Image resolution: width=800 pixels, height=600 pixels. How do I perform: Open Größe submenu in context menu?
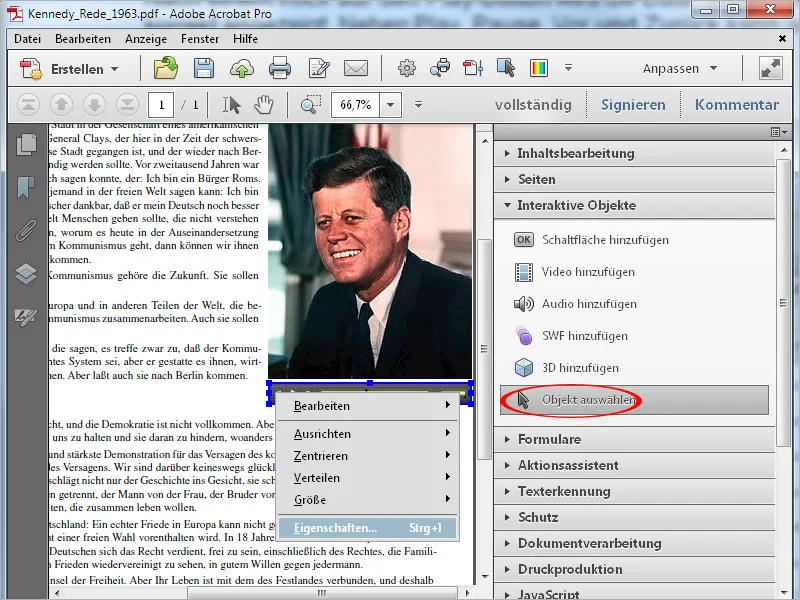click(x=367, y=500)
